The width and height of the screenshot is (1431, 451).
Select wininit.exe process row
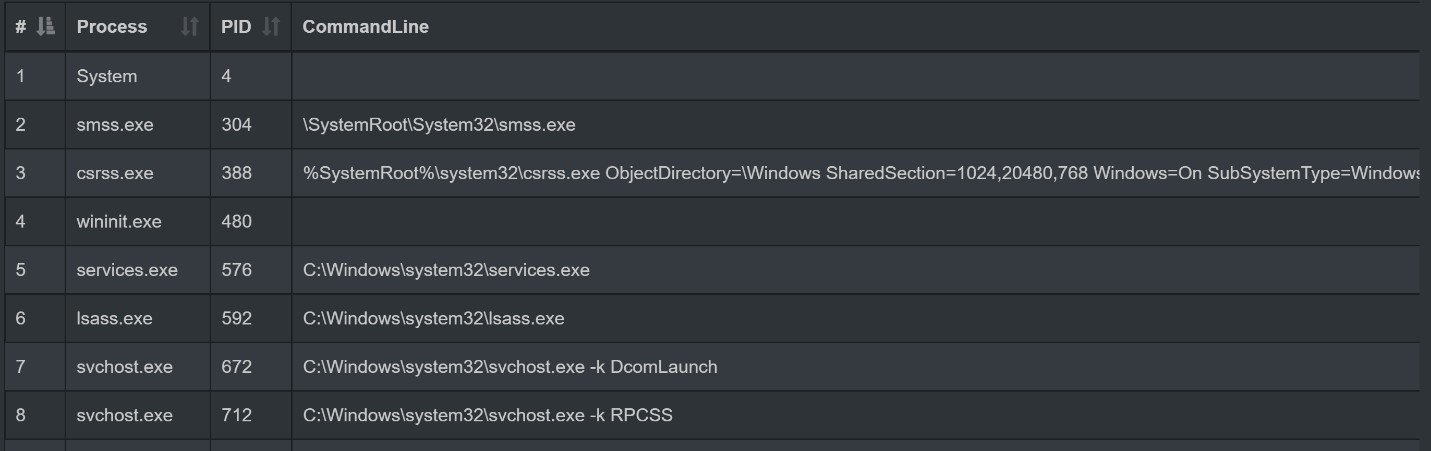(x=712, y=221)
